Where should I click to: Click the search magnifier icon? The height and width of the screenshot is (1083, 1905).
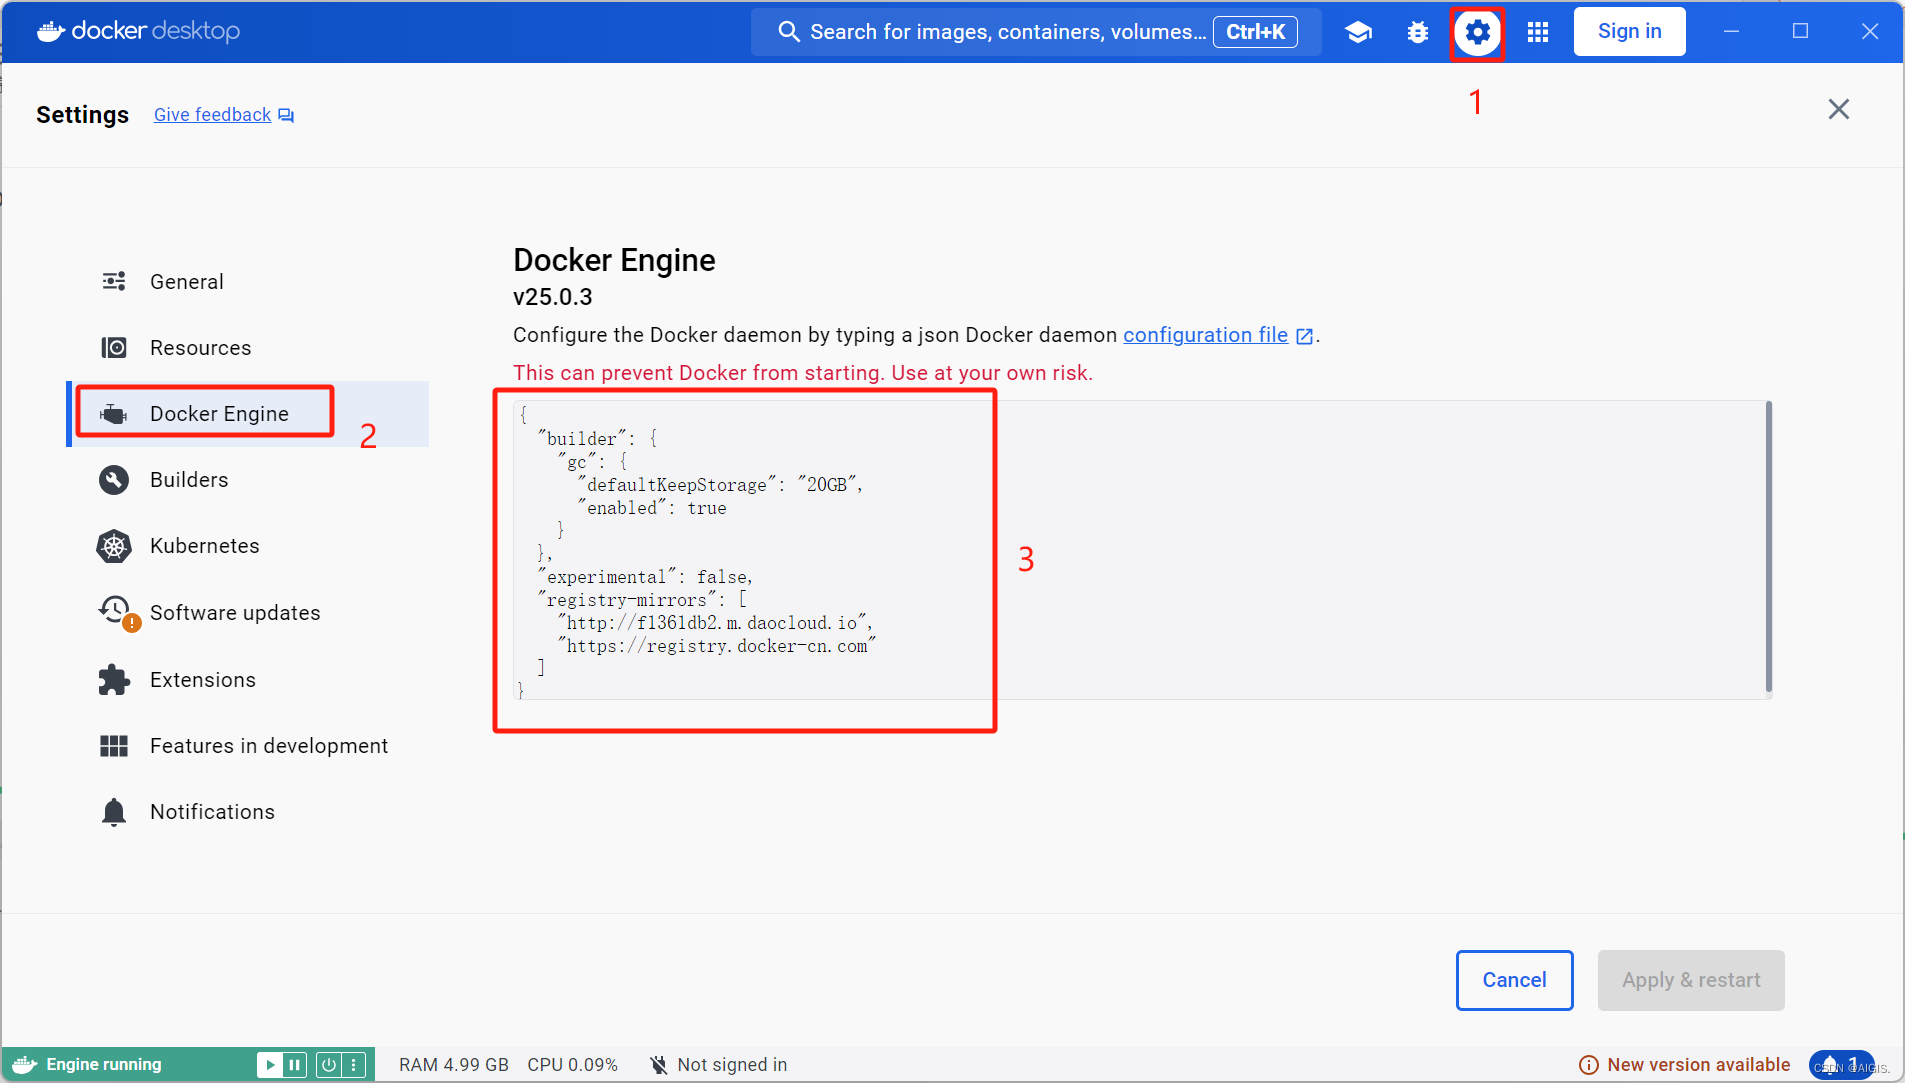[789, 32]
